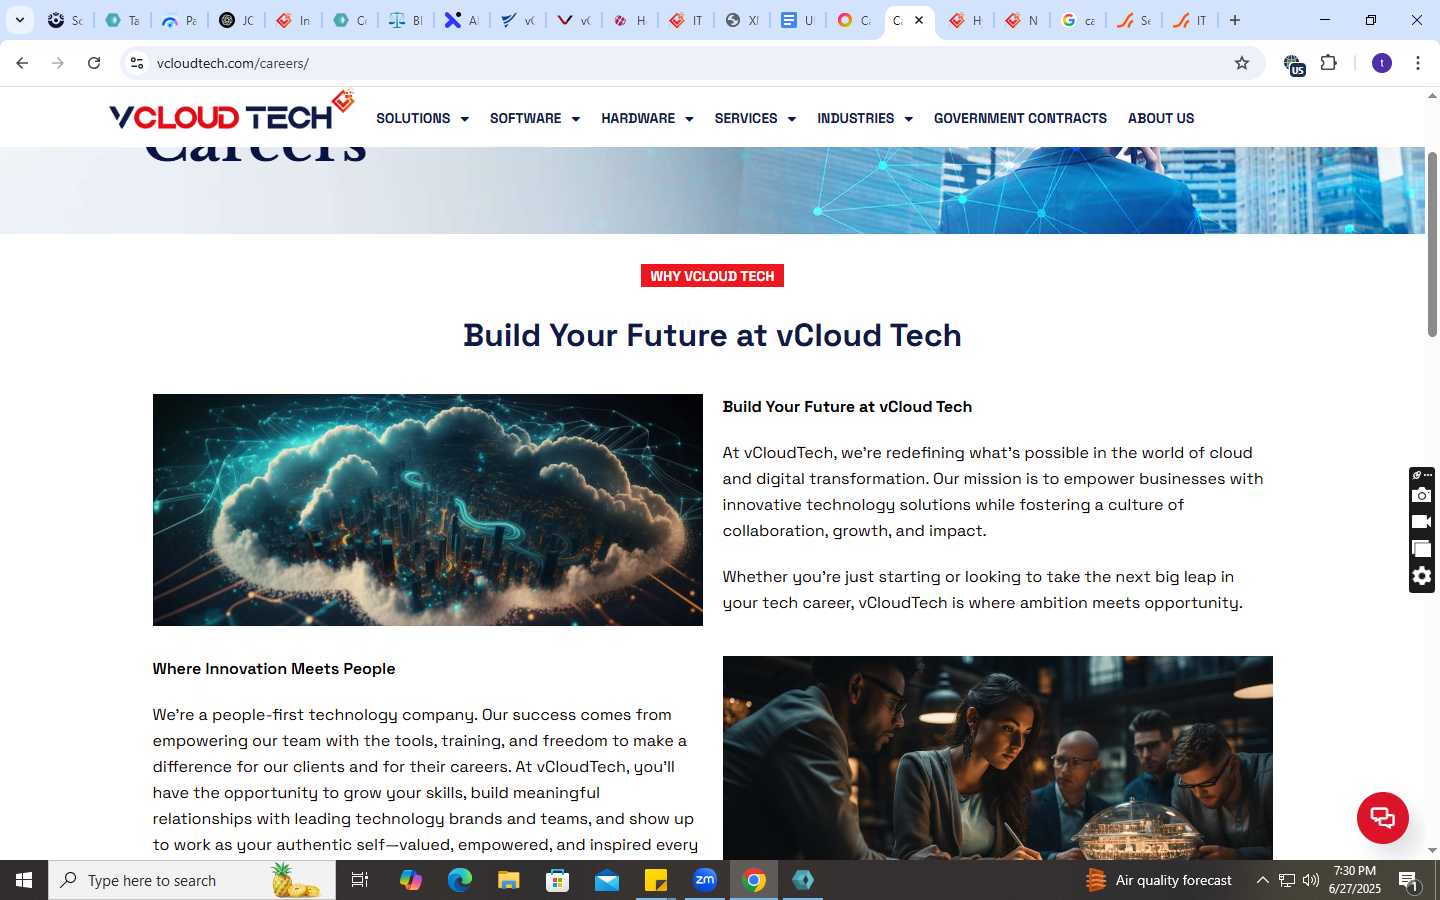Open the extension with the US badge
Screen dimensions: 1440x900
tap(1294, 65)
